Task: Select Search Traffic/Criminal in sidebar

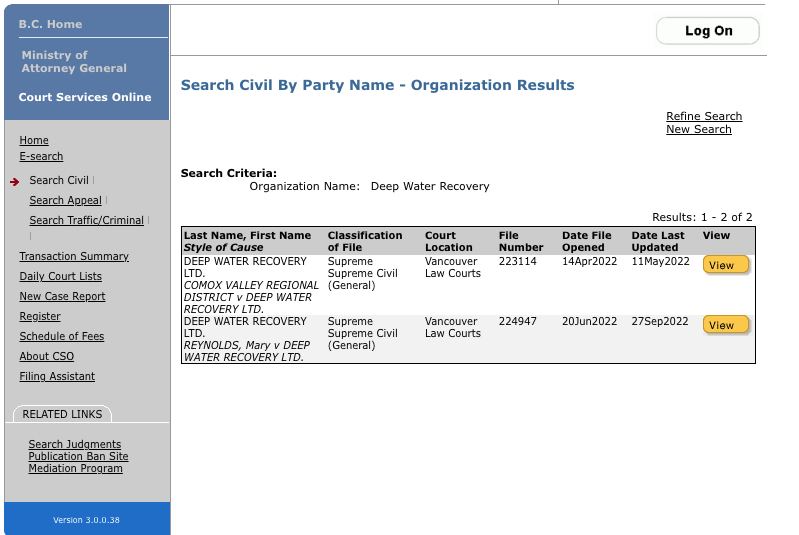Action: [86, 220]
